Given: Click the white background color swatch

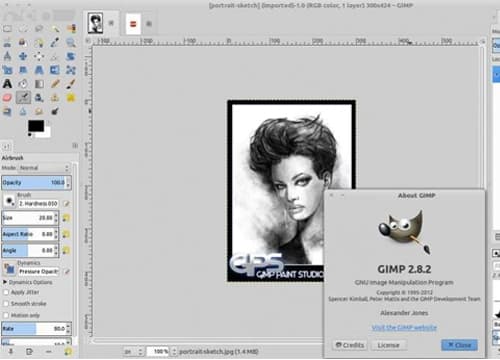Looking at the screenshot, I should 47,133.
